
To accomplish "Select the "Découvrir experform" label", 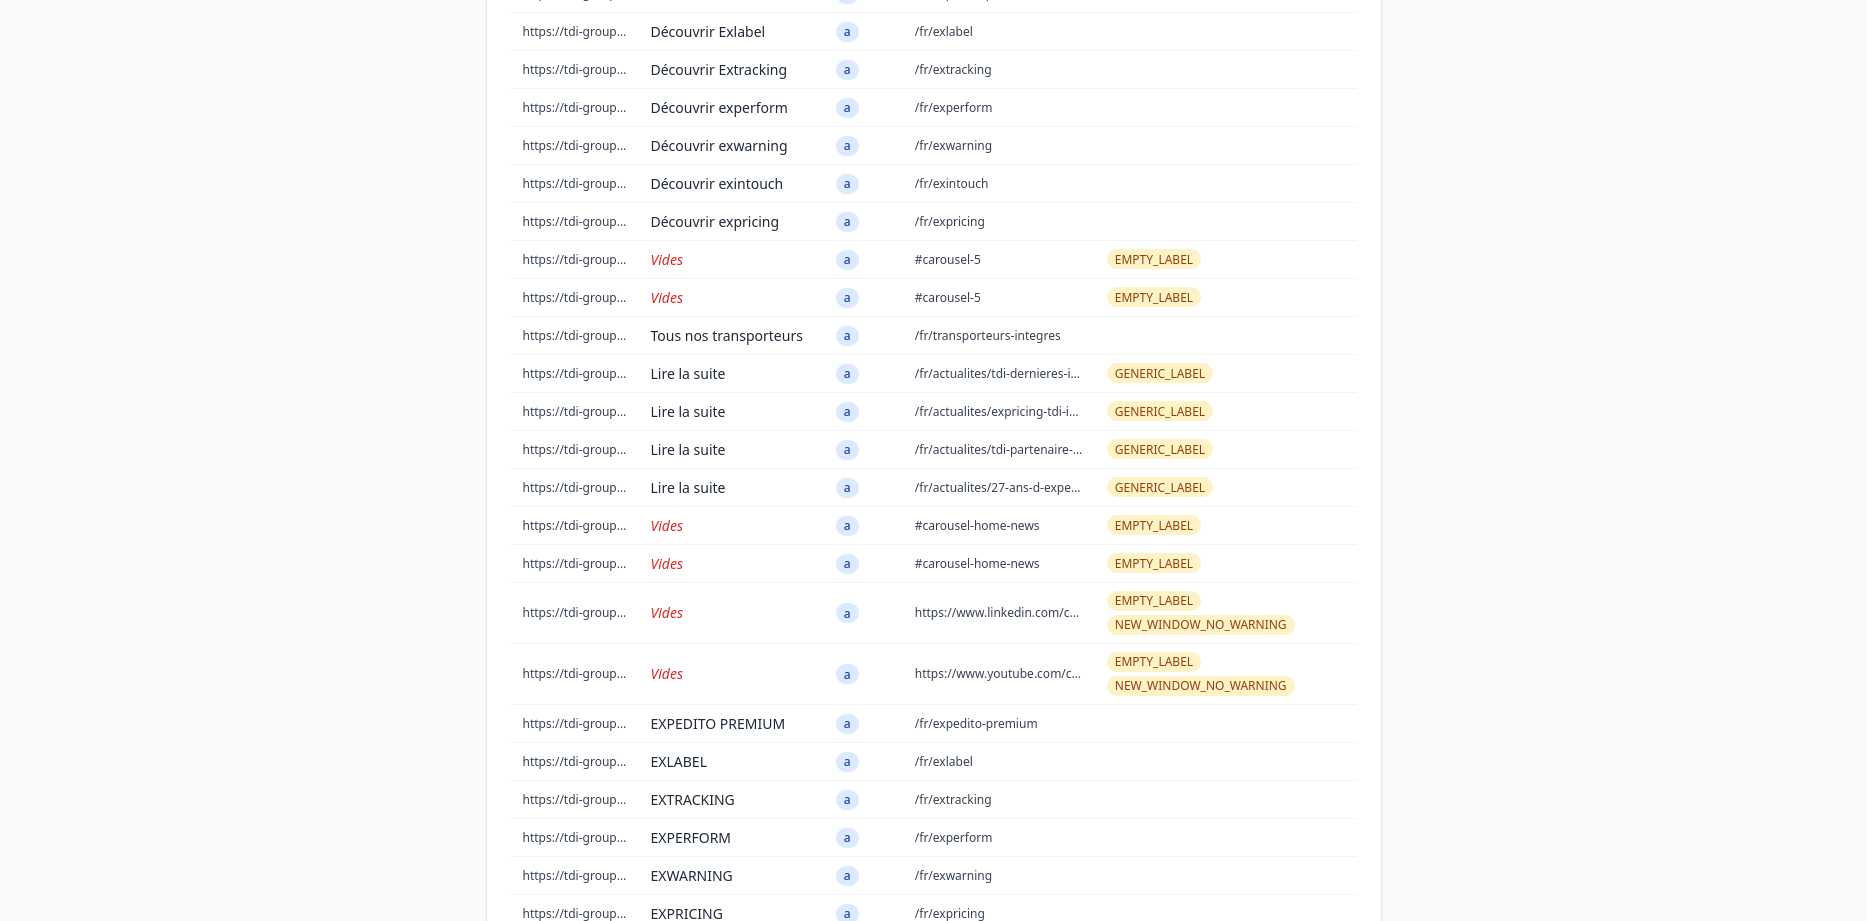I will [718, 108].
